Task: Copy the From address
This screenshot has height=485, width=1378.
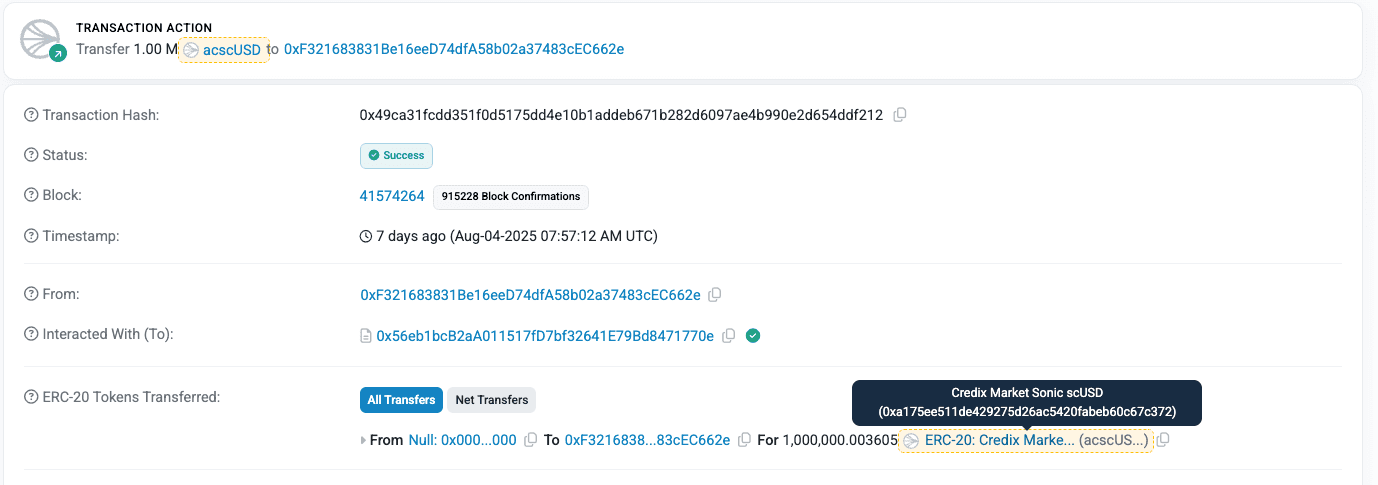Action: (715, 295)
